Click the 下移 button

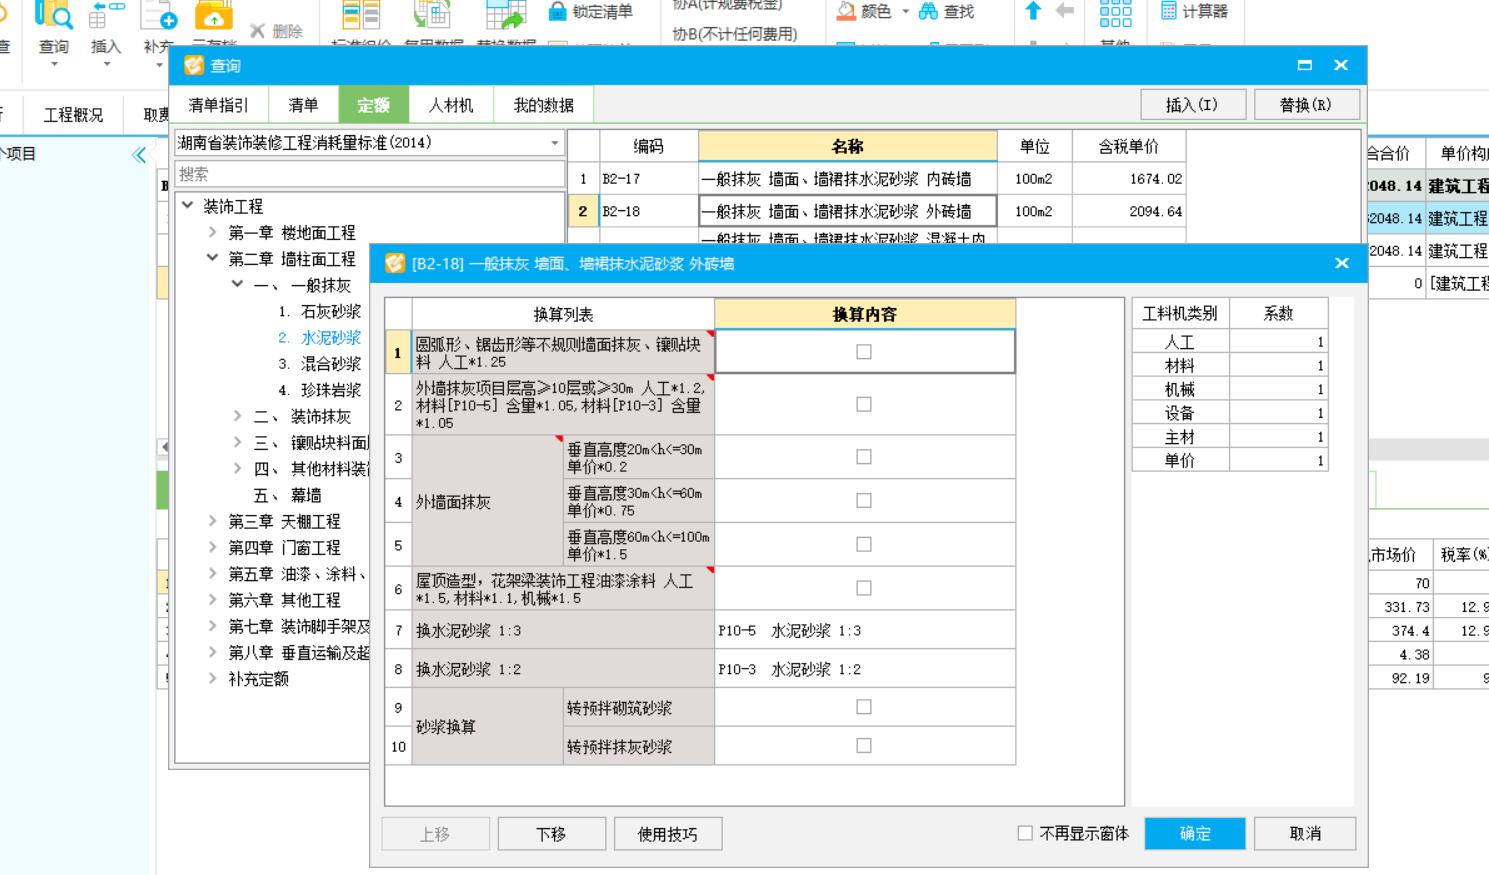[551, 834]
